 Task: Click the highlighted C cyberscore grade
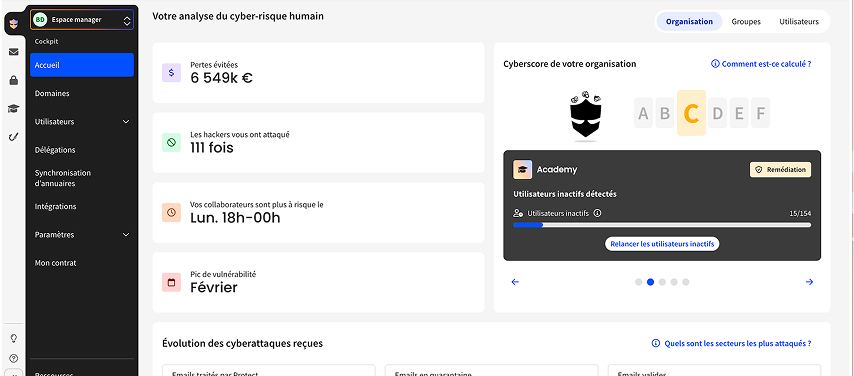(691, 113)
